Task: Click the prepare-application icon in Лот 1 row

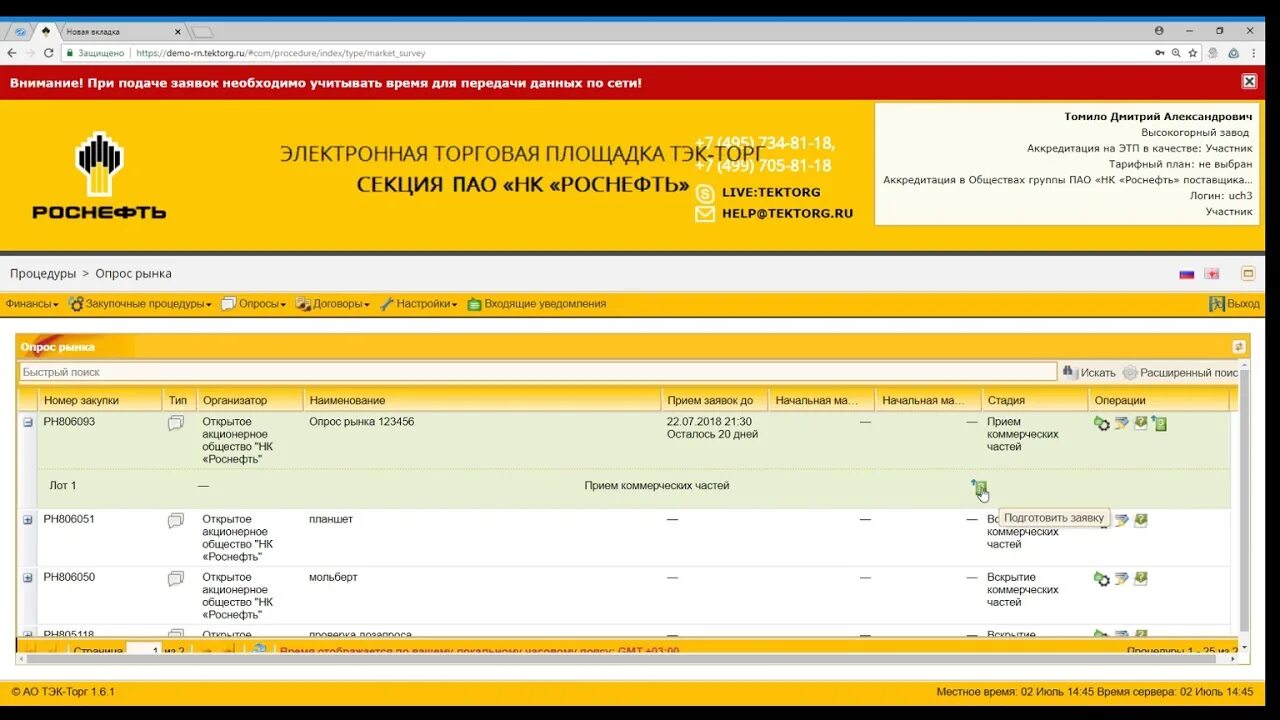Action: [x=979, y=487]
